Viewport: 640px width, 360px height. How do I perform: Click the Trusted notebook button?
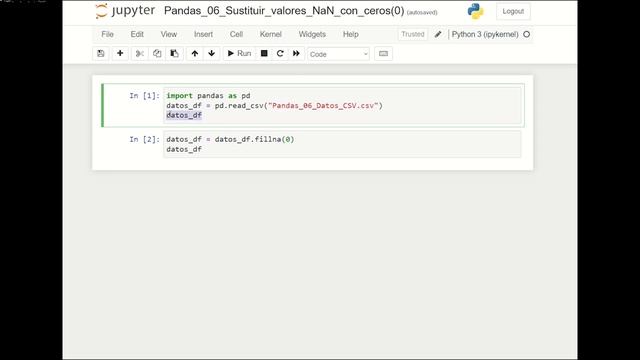413,34
